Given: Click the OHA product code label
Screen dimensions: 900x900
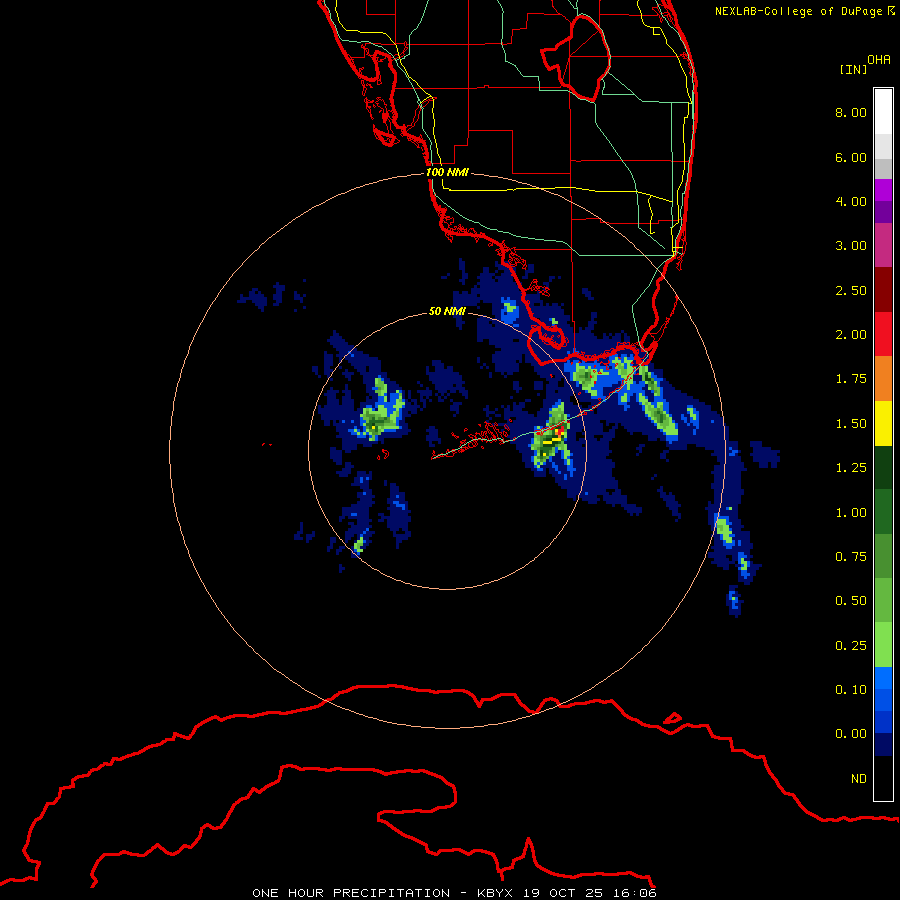Looking at the screenshot, I should (879, 60).
